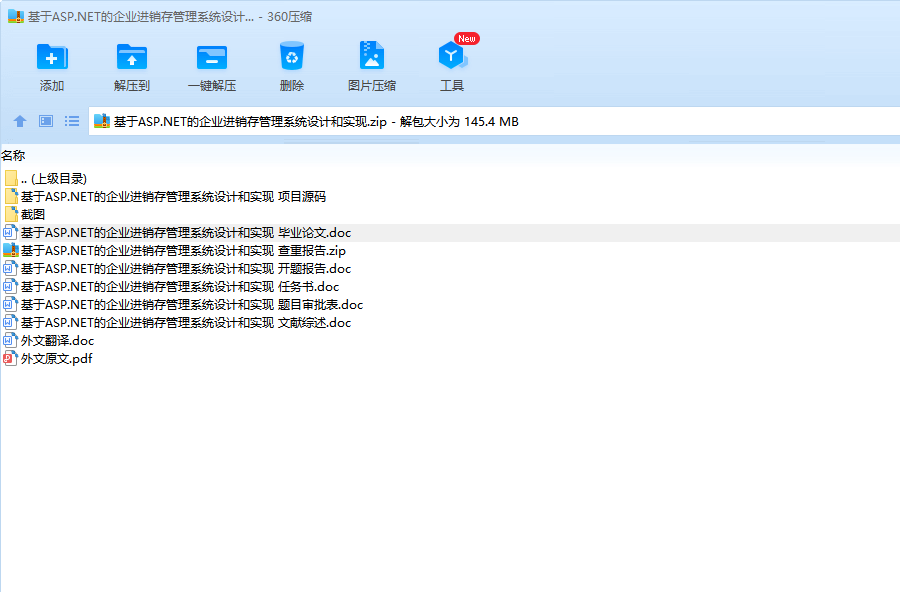The image size is (900, 592).
Task: Select the 查重报告.zip file name
Action: pos(183,250)
